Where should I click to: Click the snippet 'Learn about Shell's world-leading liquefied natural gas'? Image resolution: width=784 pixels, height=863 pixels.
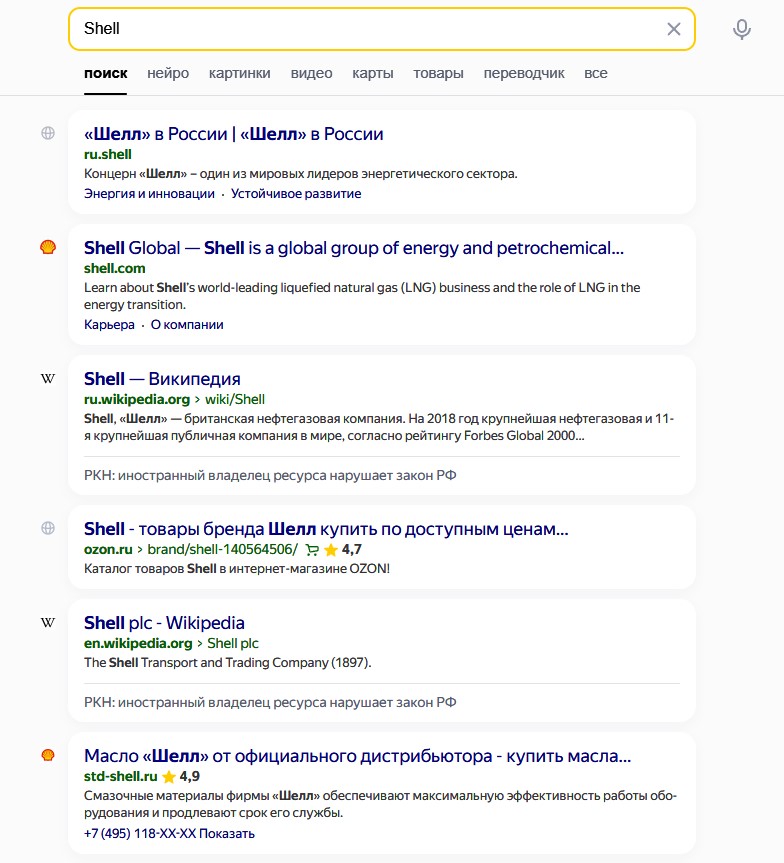click(362, 296)
